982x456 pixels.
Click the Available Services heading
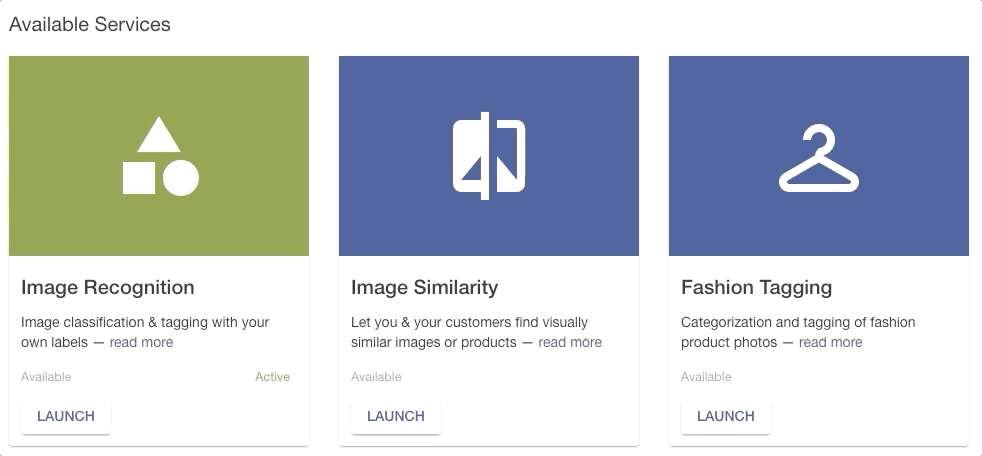(90, 24)
